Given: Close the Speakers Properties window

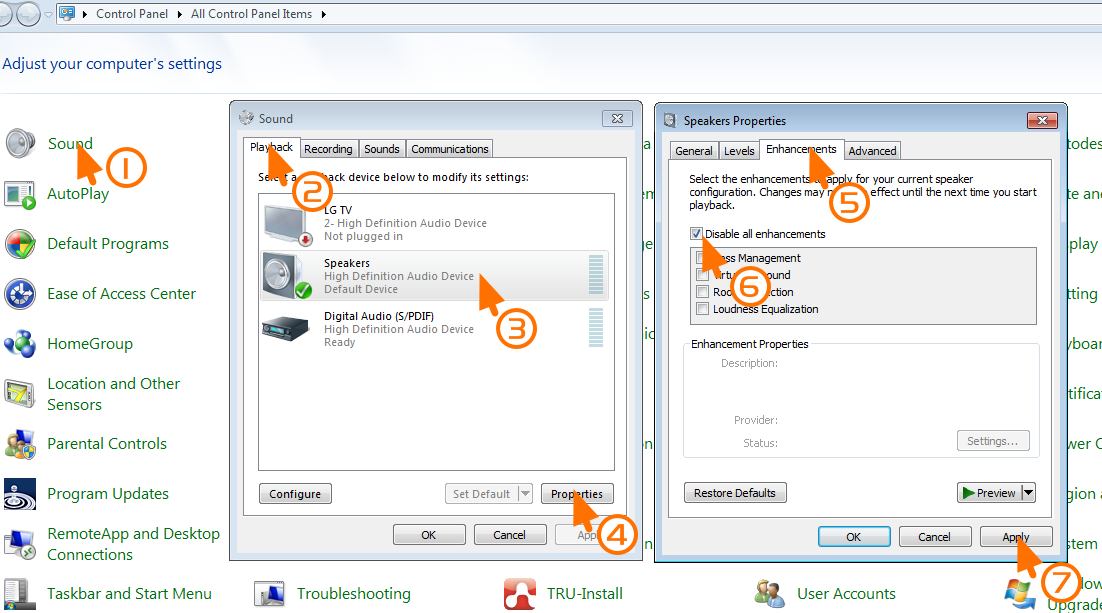Looking at the screenshot, I should (x=1042, y=120).
